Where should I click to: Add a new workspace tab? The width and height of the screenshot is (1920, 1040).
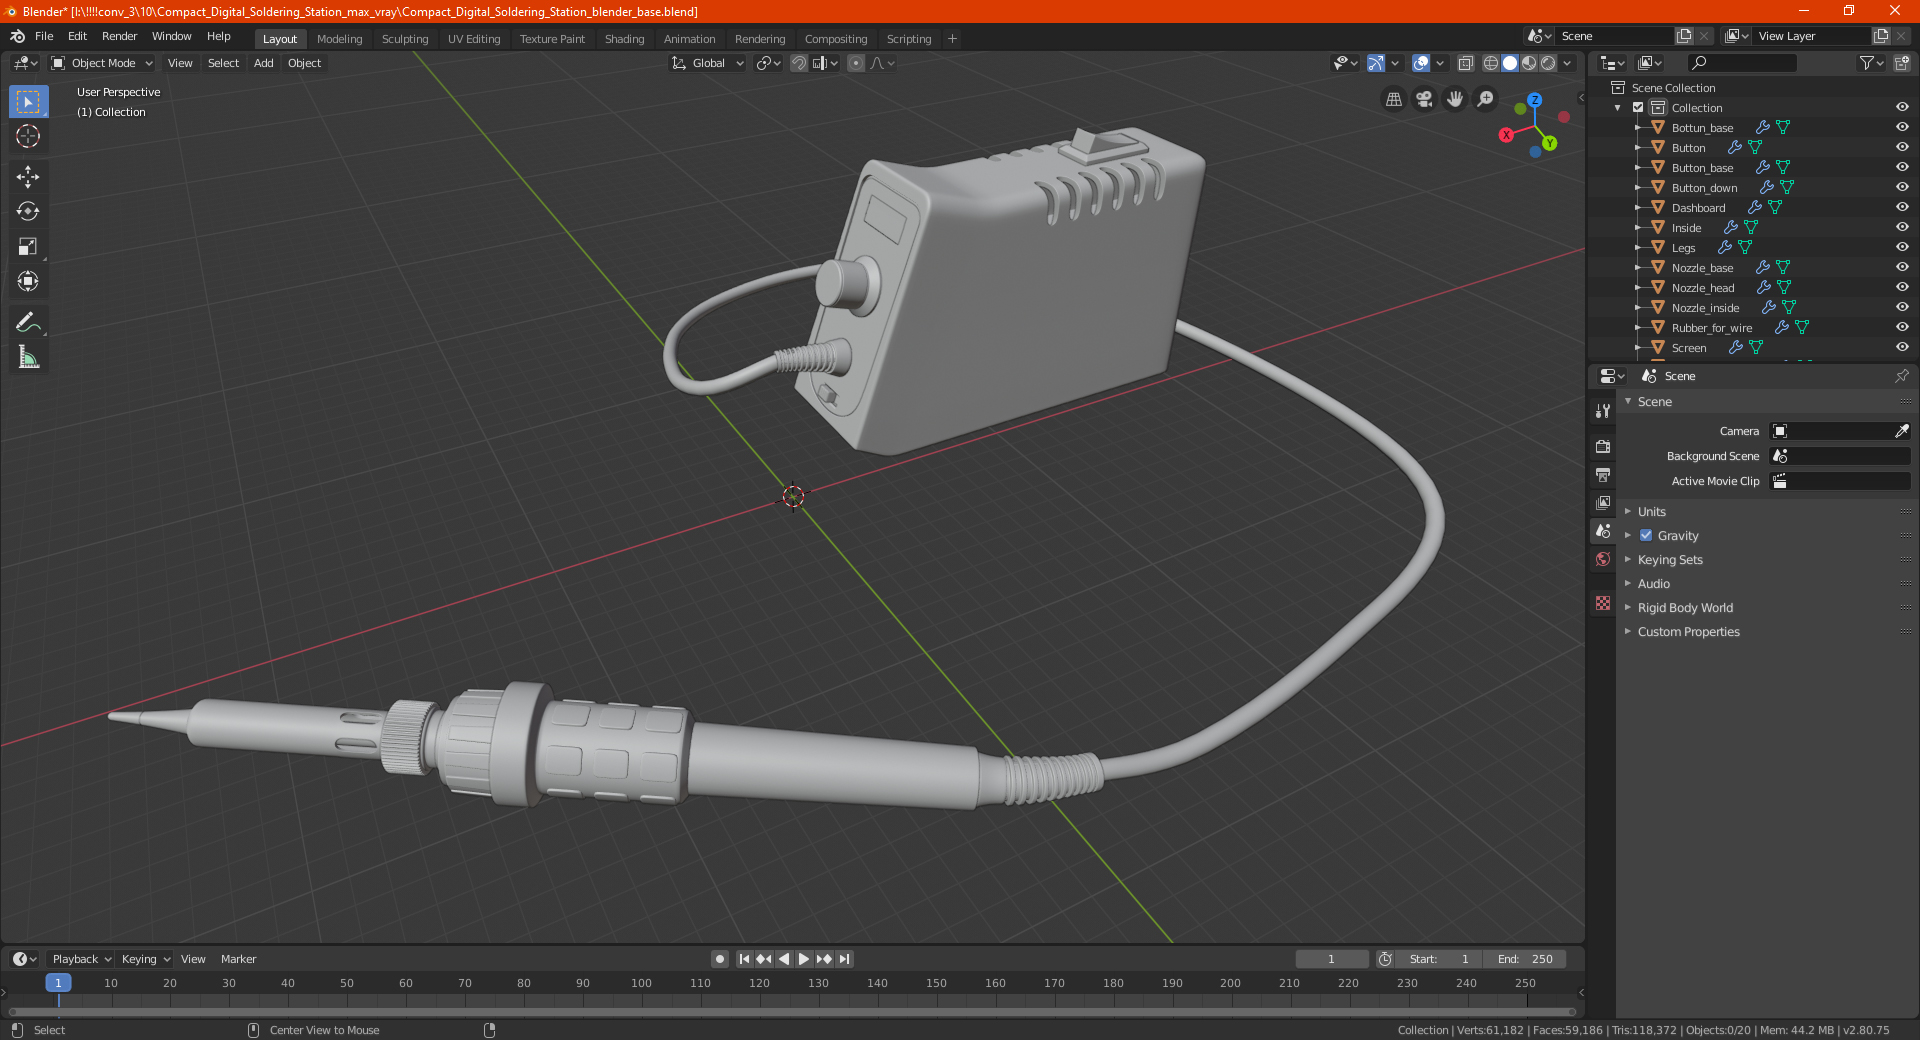(x=952, y=39)
